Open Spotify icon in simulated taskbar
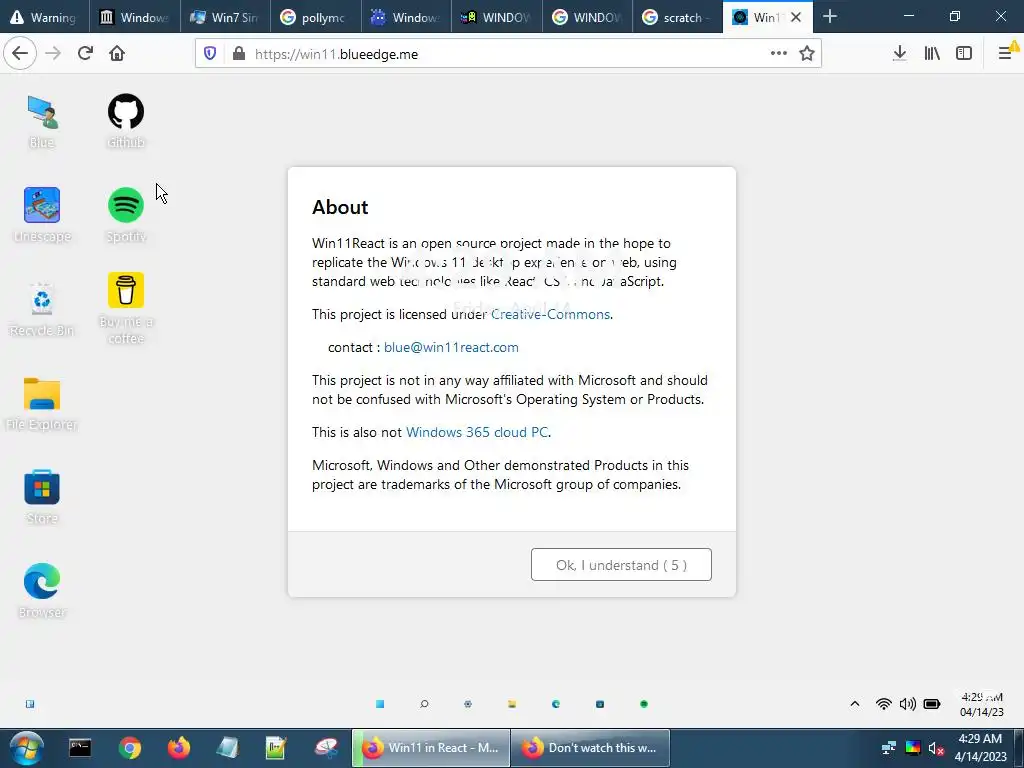Screen dimensions: 1024x768 click(x=644, y=704)
